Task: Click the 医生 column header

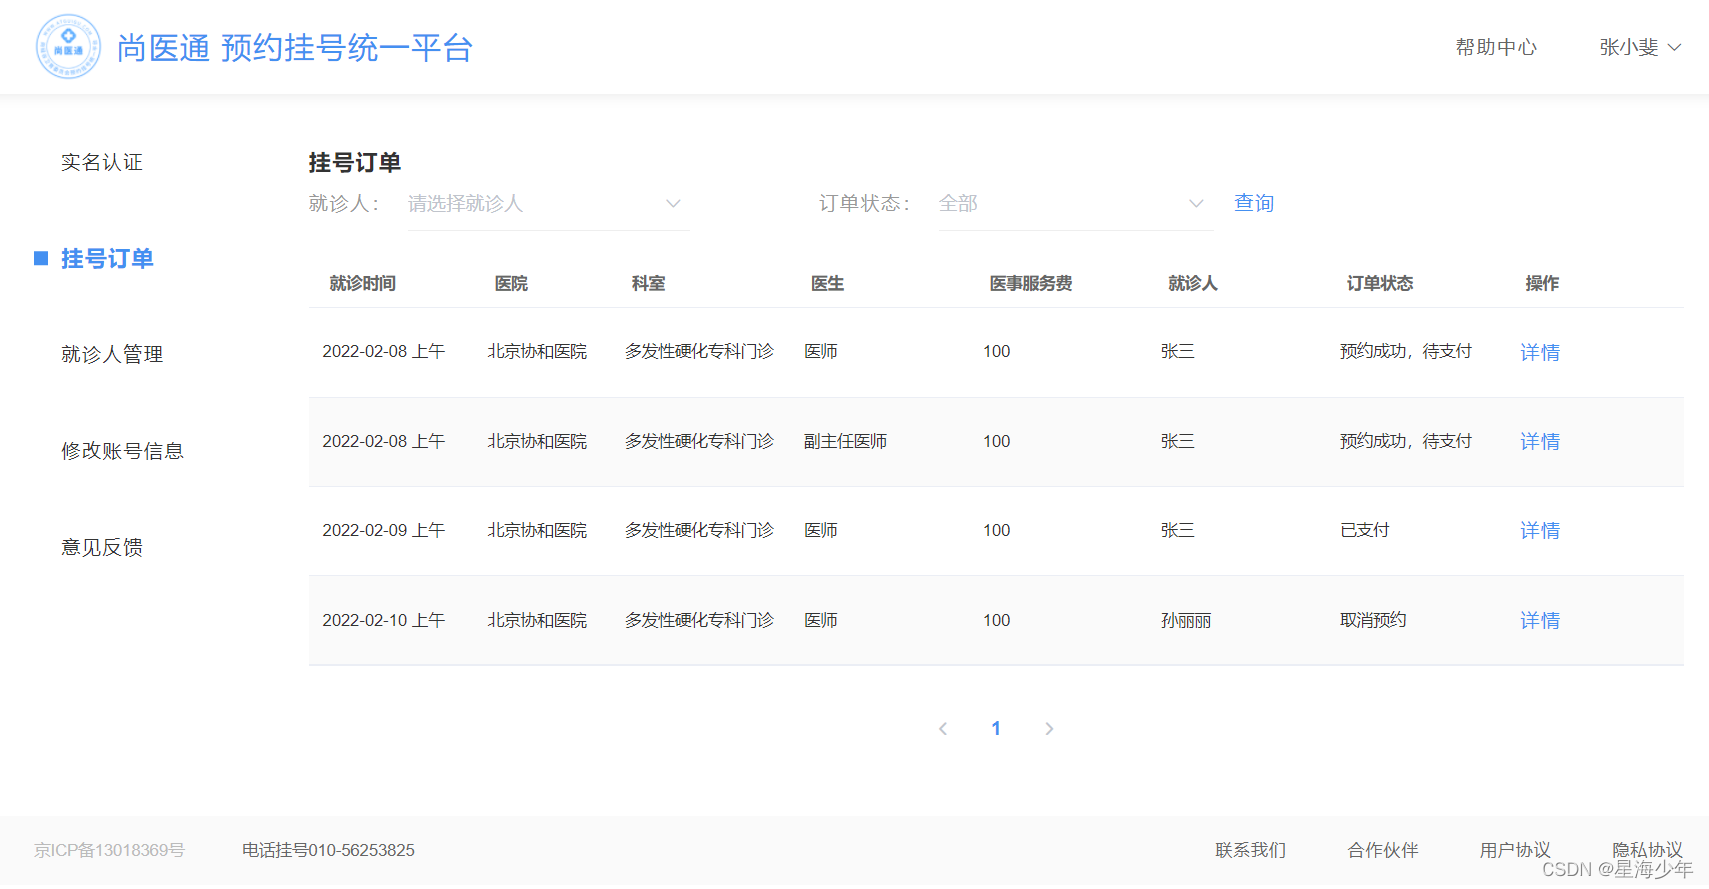Action: coord(827,283)
